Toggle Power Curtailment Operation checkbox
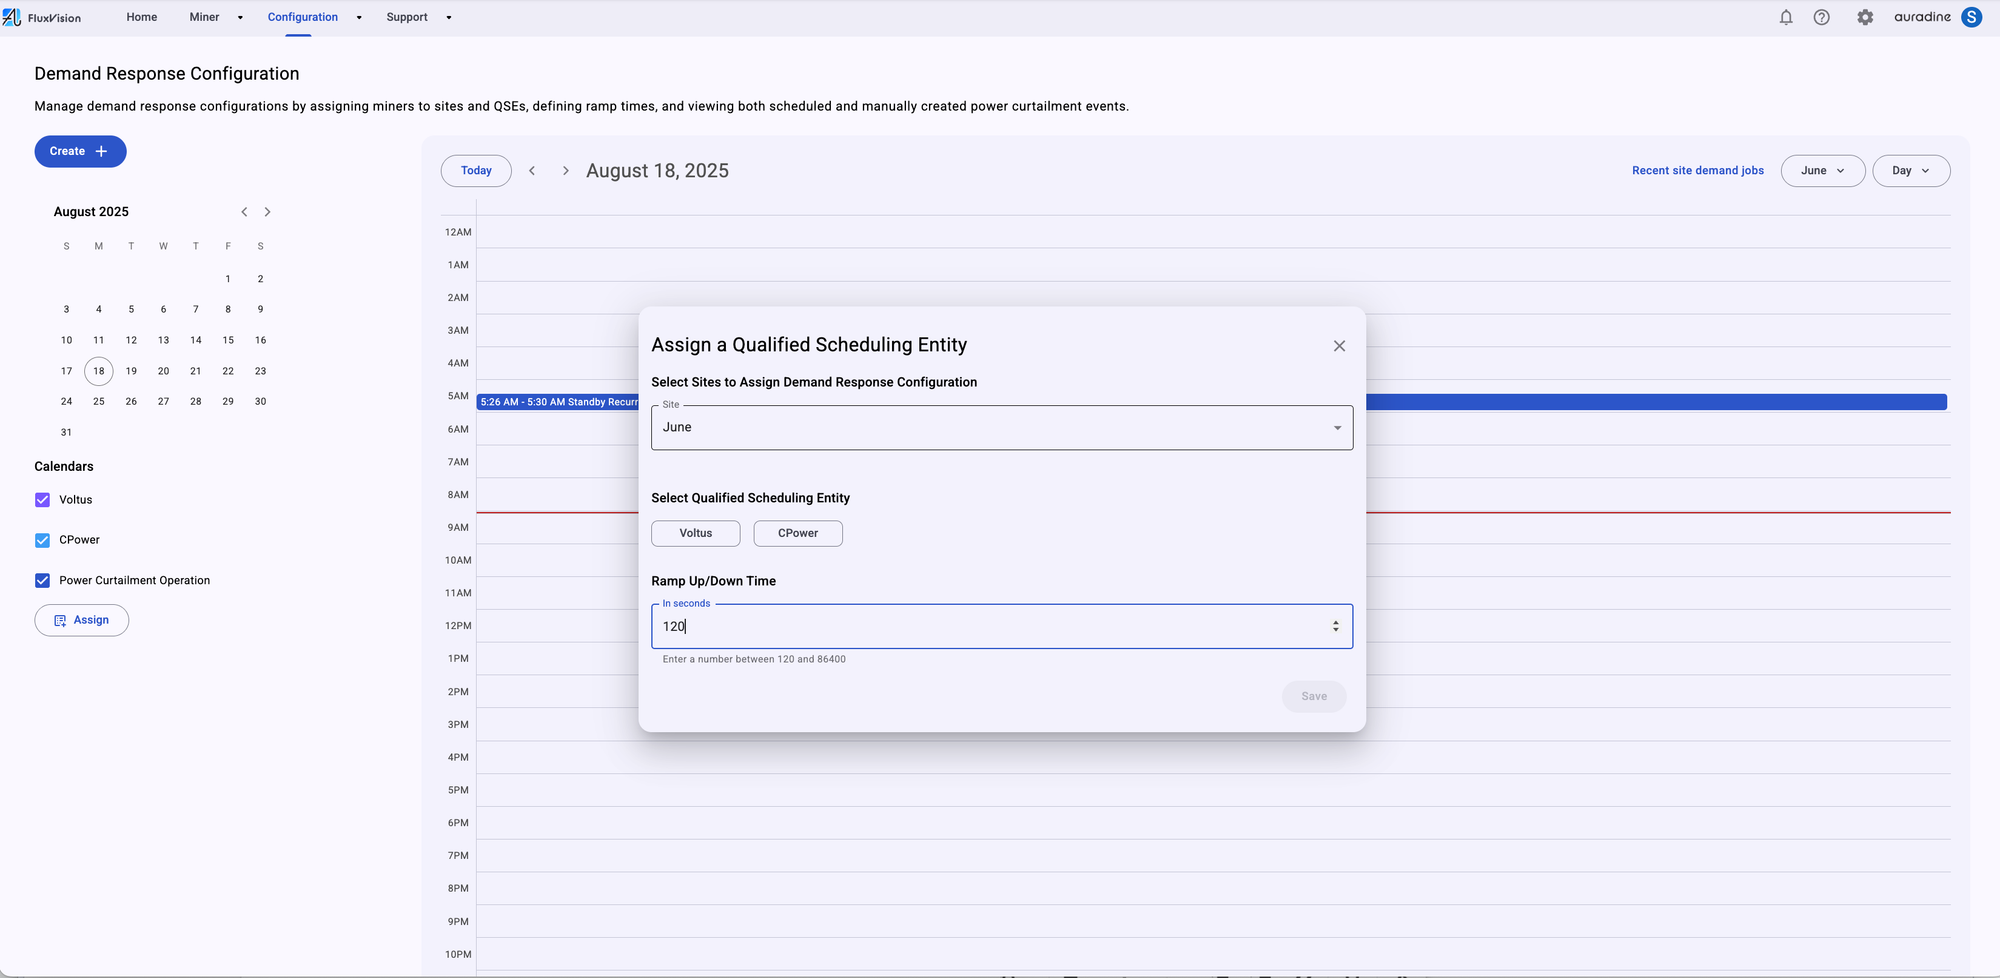Screen dimensions: 2000x978 coord(42,580)
